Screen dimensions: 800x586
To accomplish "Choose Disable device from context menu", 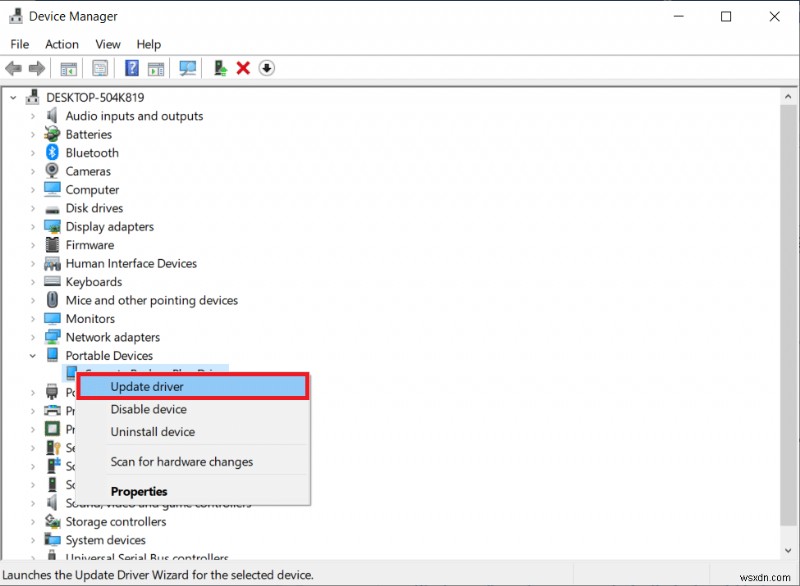I will point(193,409).
